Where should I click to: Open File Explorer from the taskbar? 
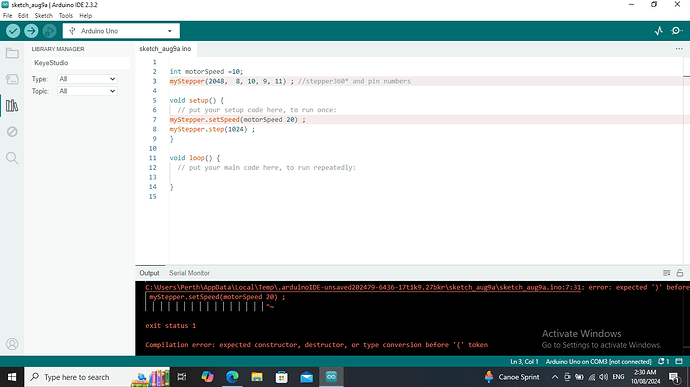pos(257,377)
